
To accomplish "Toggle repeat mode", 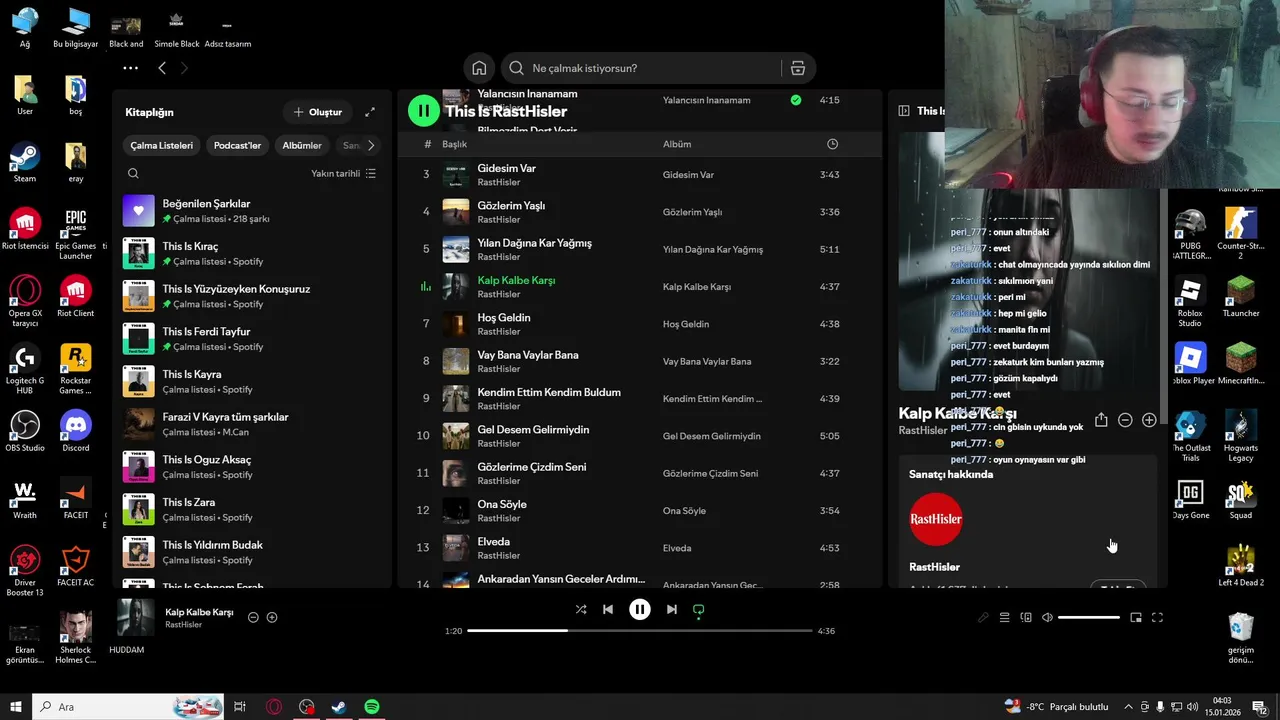I will [699, 609].
